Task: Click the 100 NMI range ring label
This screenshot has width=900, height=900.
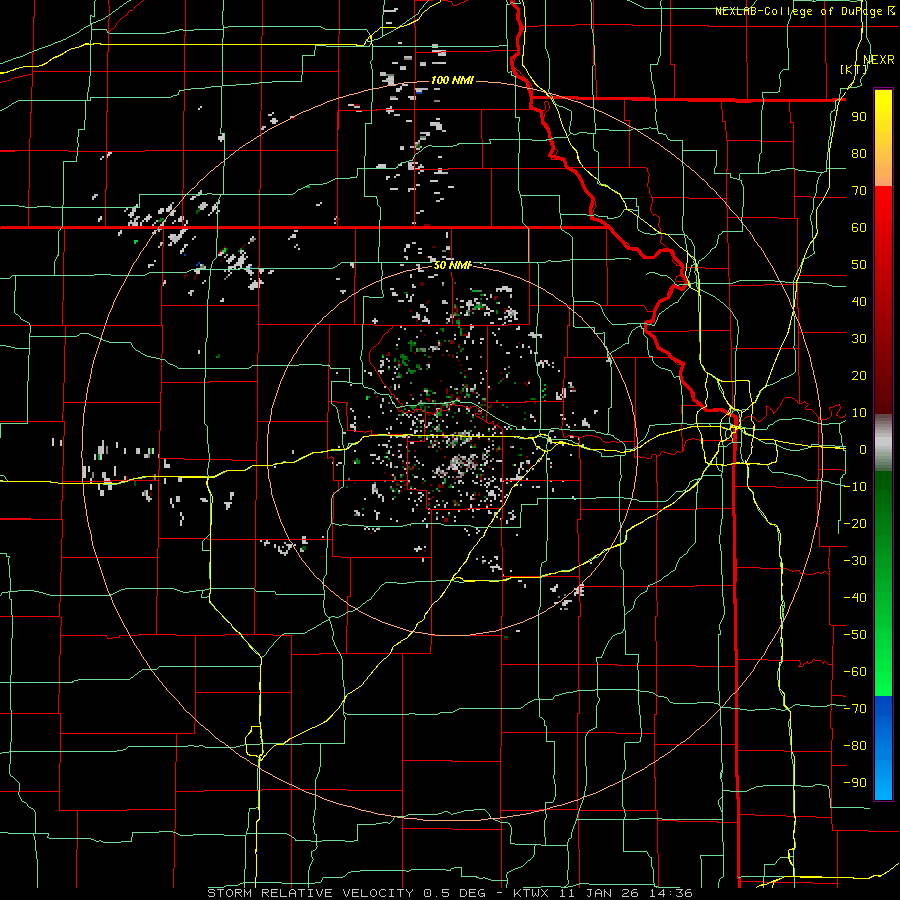Action: click(452, 80)
